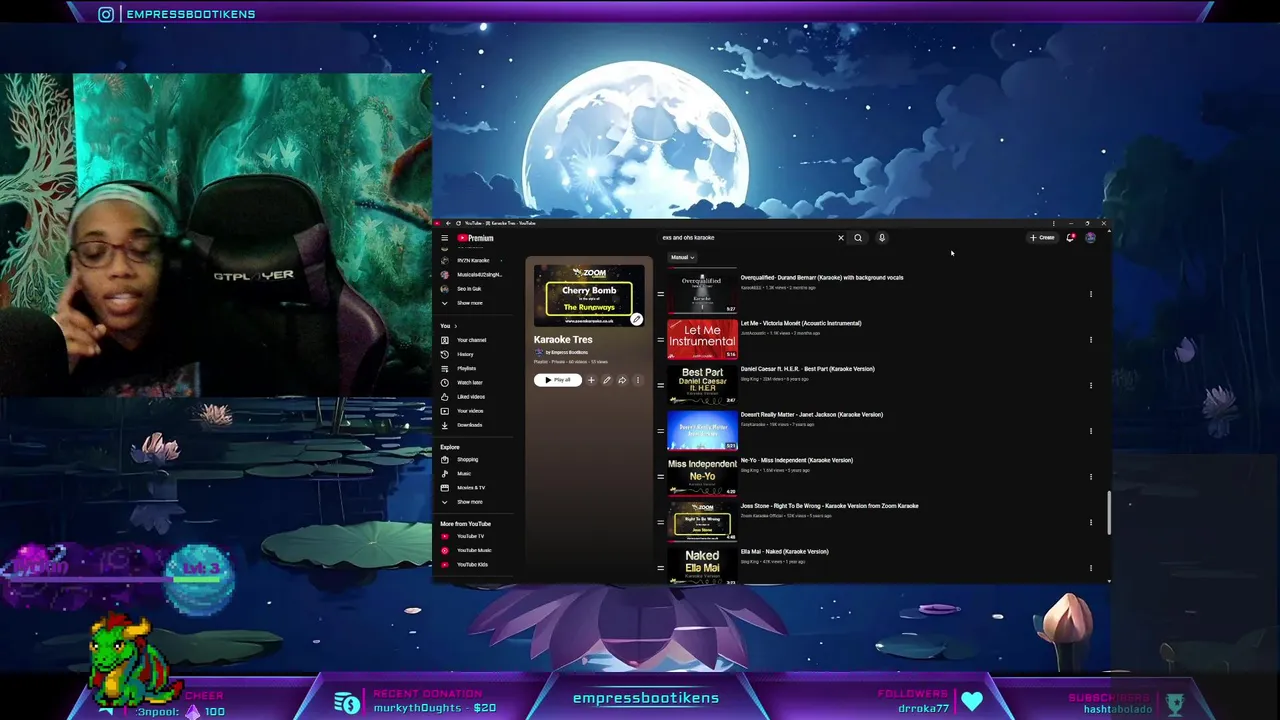
Task: Open the browser three-dot menu in the title bar
Action: coord(1053,224)
